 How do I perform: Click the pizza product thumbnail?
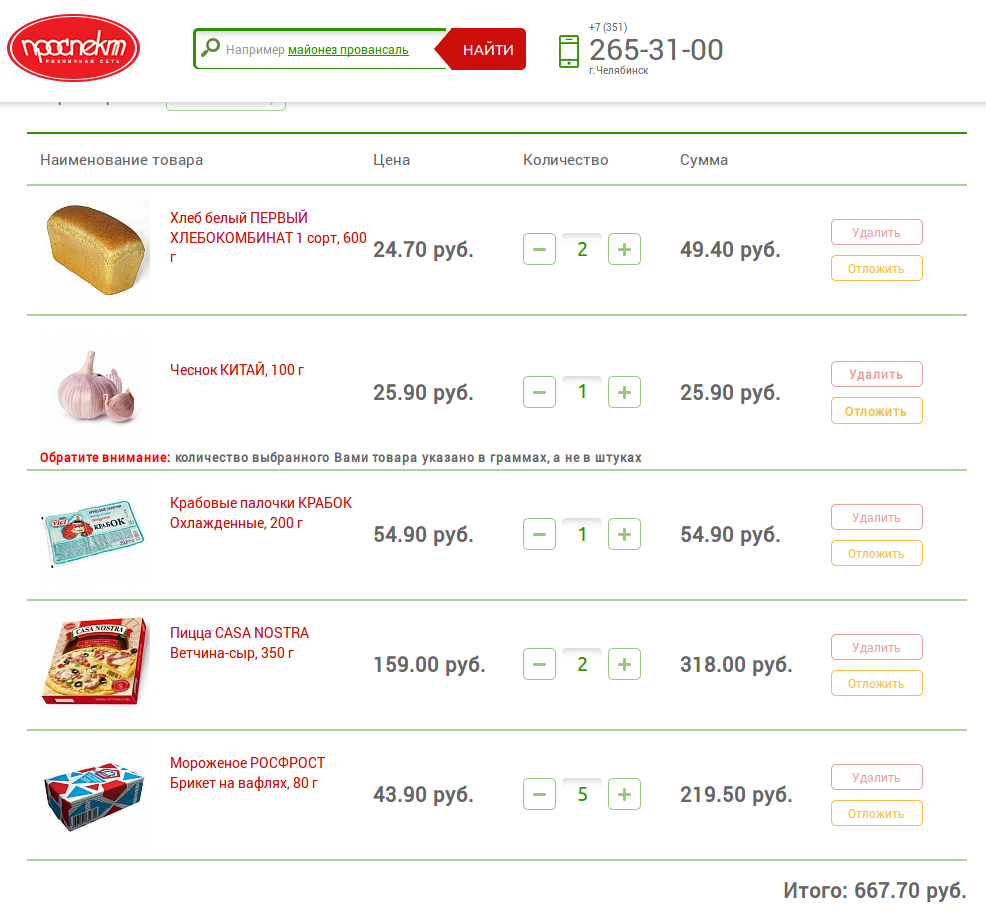click(95, 661)
